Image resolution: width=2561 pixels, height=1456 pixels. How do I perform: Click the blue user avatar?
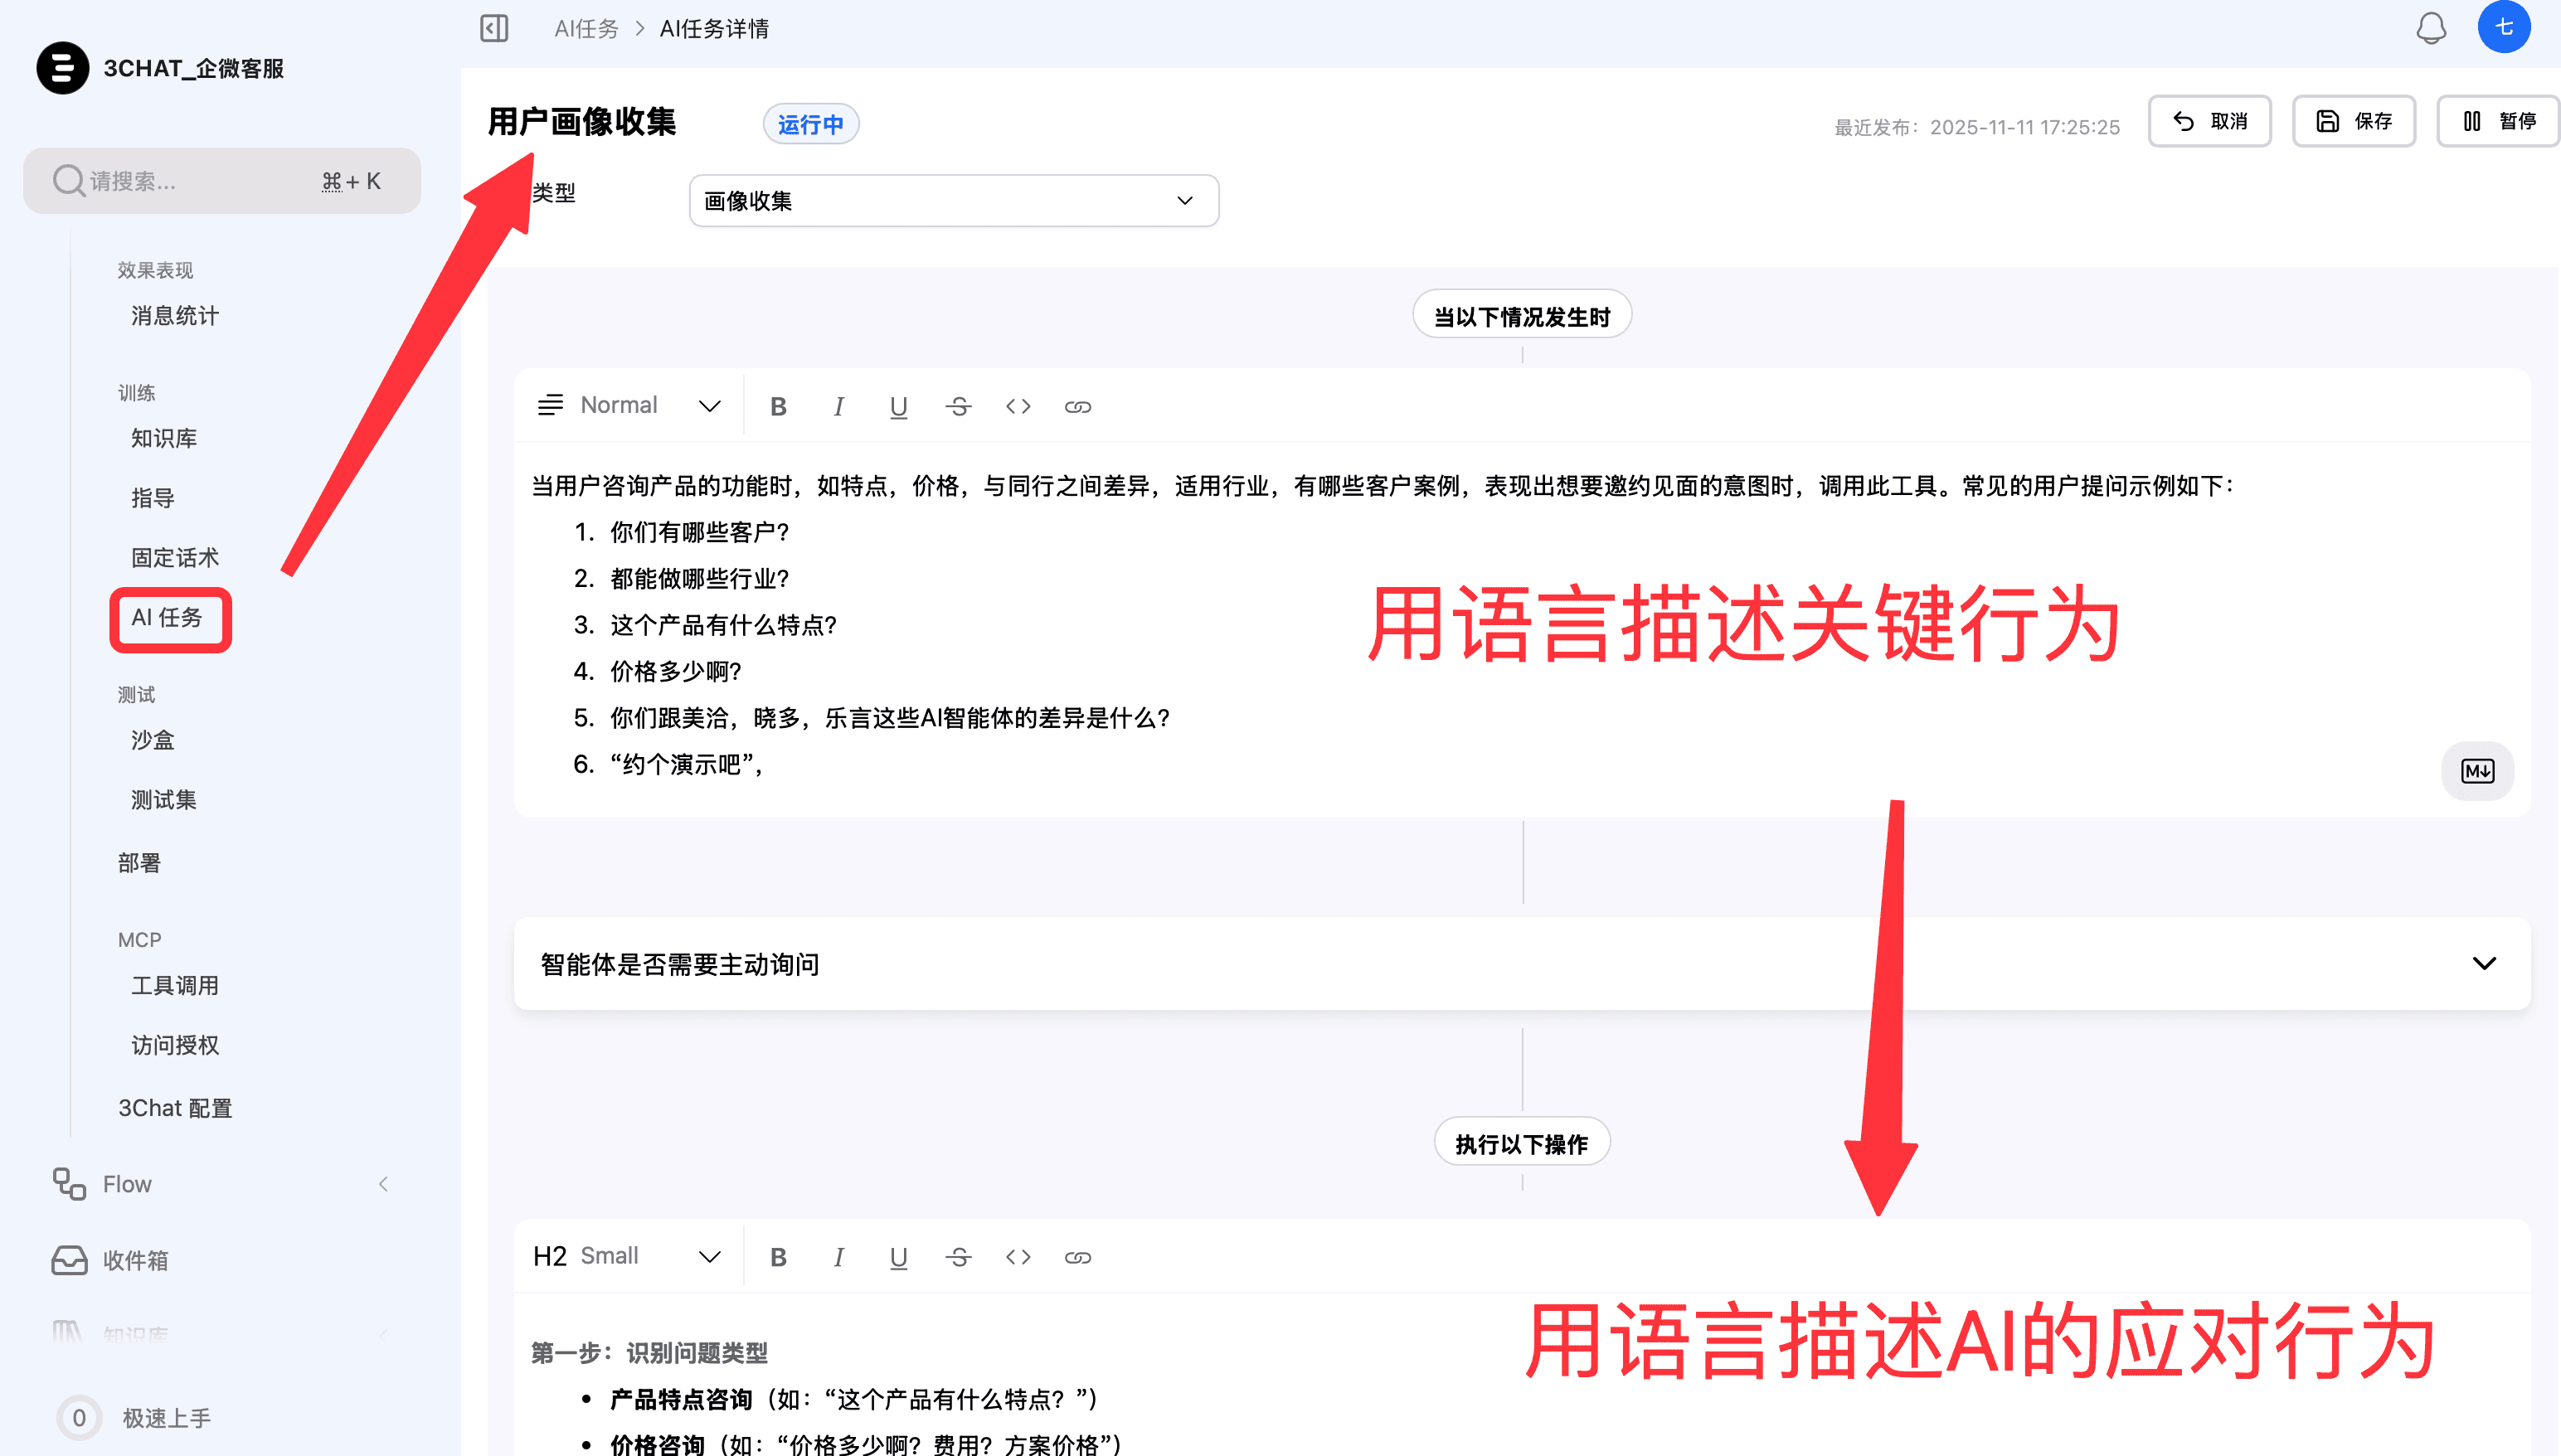click(x=2503, y=27)
